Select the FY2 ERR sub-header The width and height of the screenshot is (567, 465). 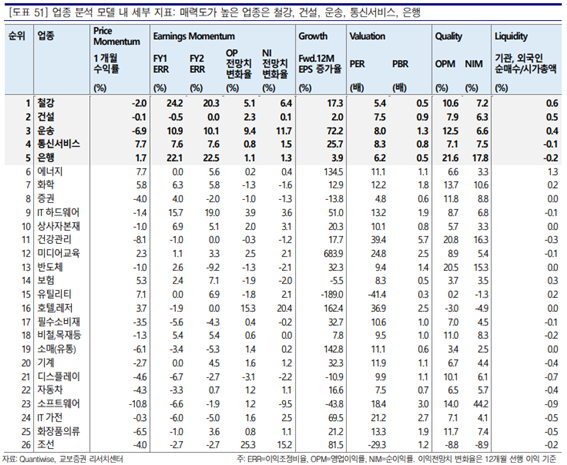197,64
